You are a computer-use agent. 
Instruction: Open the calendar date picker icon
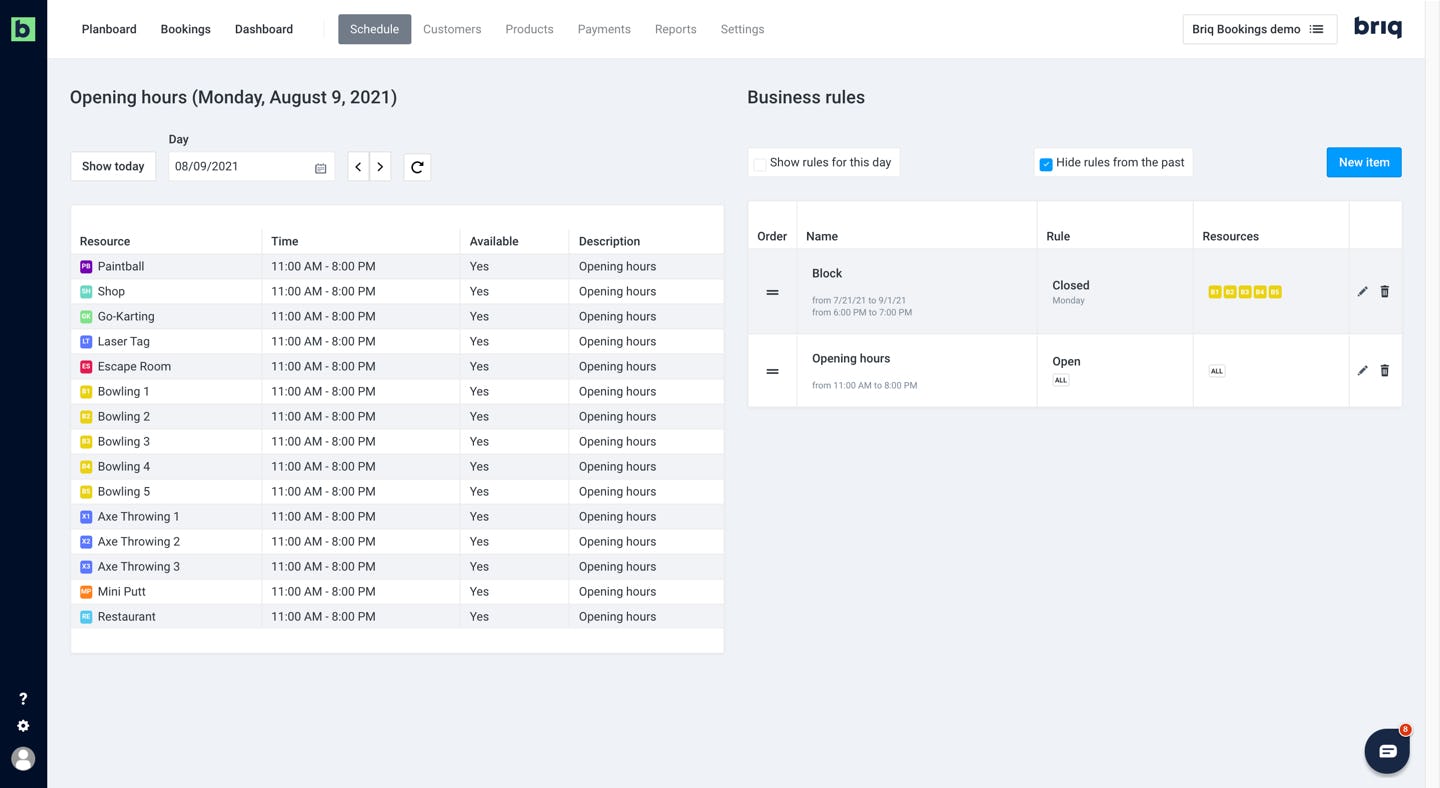click(x=319, y=167)
